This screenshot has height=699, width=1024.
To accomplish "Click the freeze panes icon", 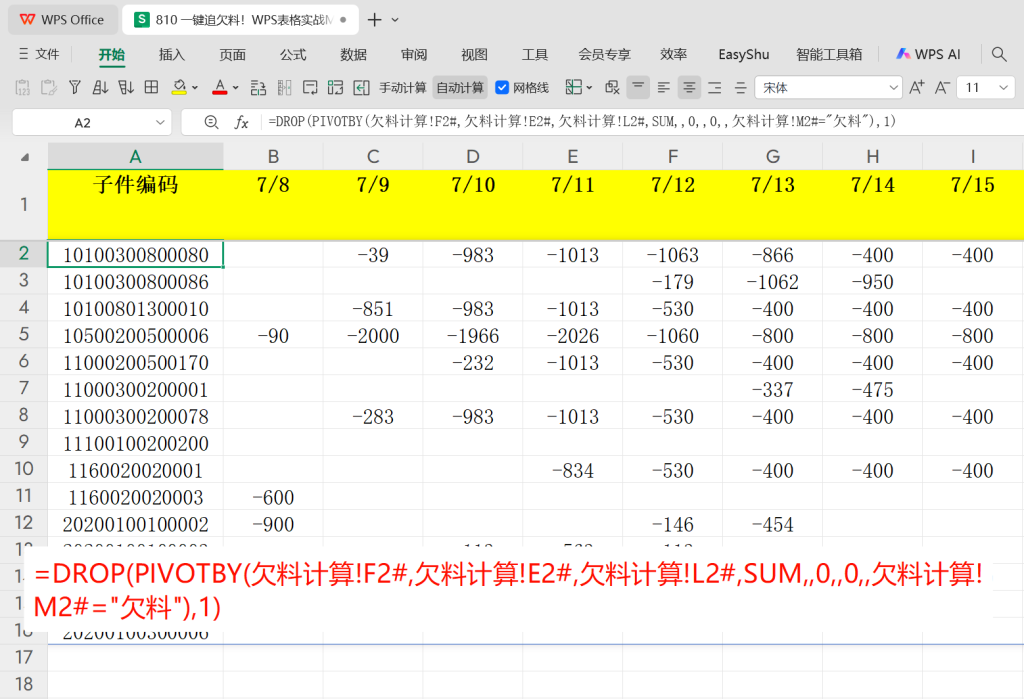I will click(x=336, y=88).
